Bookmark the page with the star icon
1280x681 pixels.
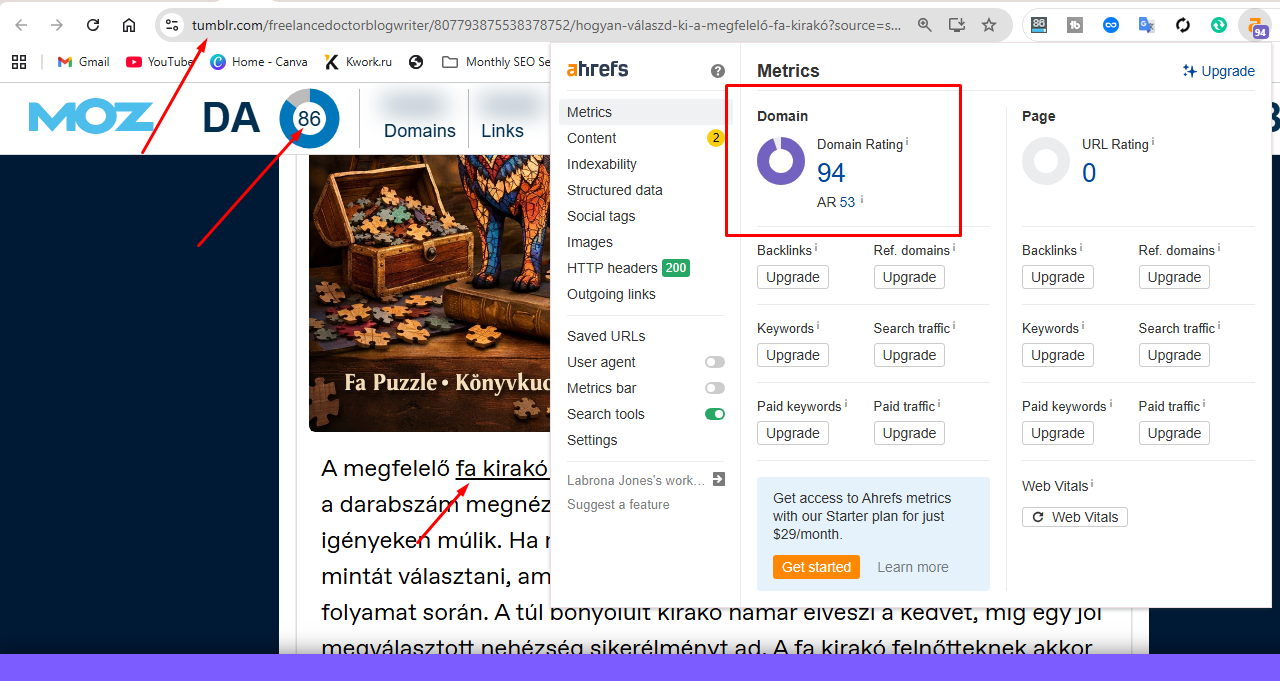tap(987, 26)
